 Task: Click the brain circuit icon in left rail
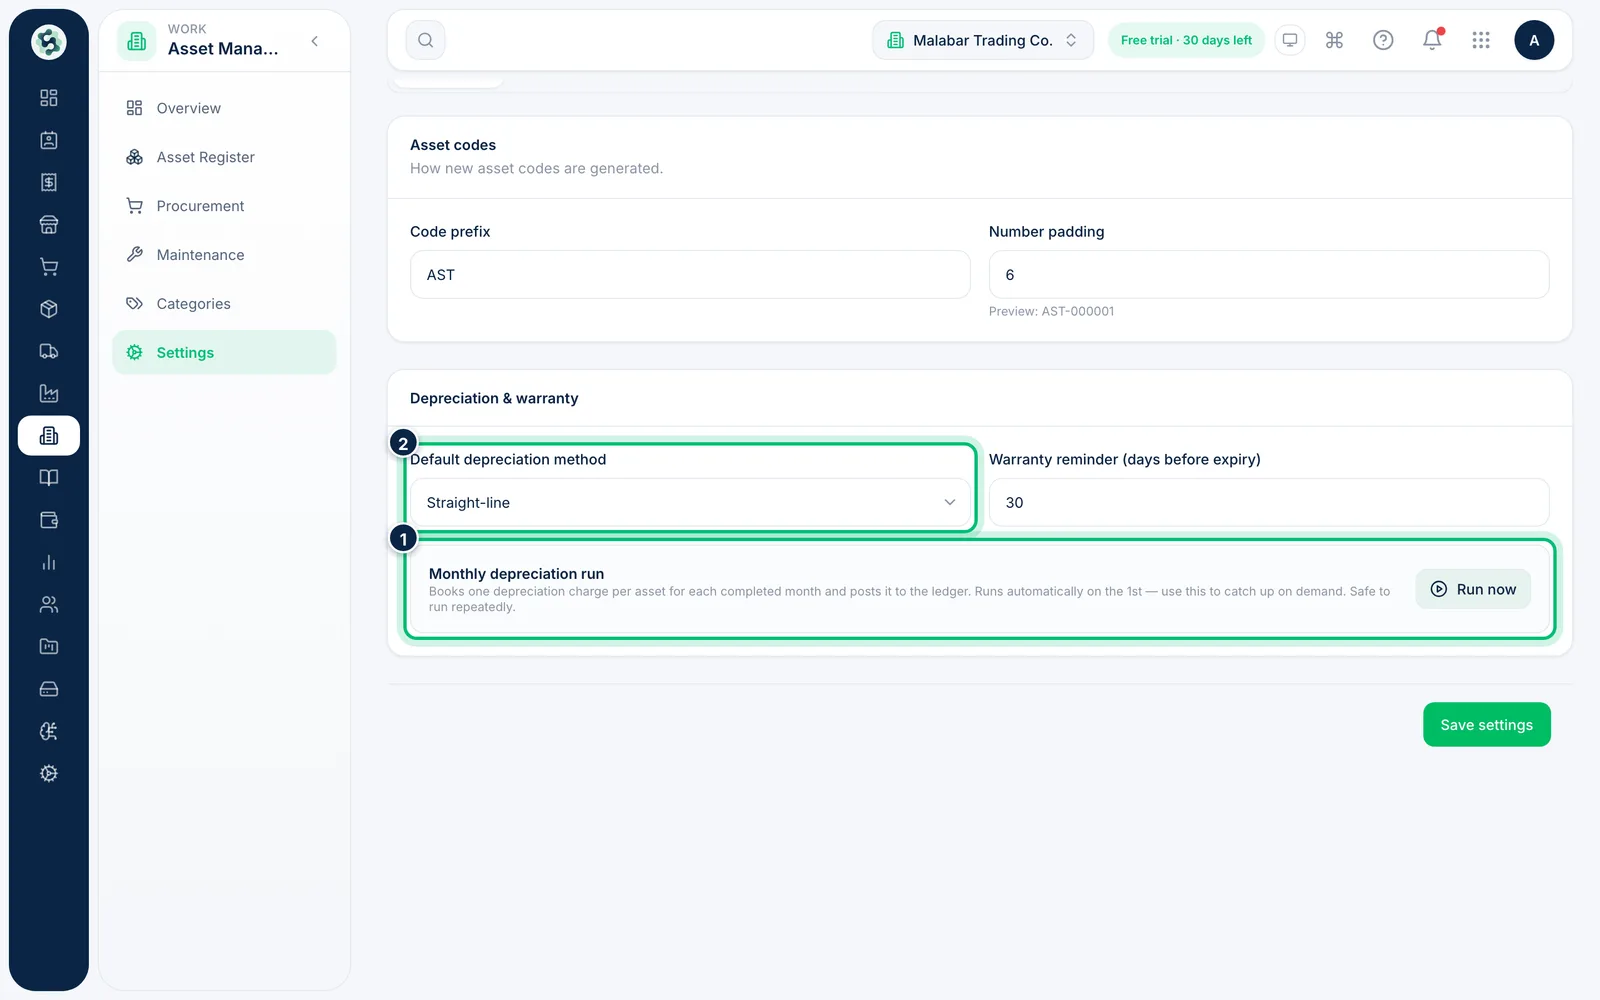[49, 732]
